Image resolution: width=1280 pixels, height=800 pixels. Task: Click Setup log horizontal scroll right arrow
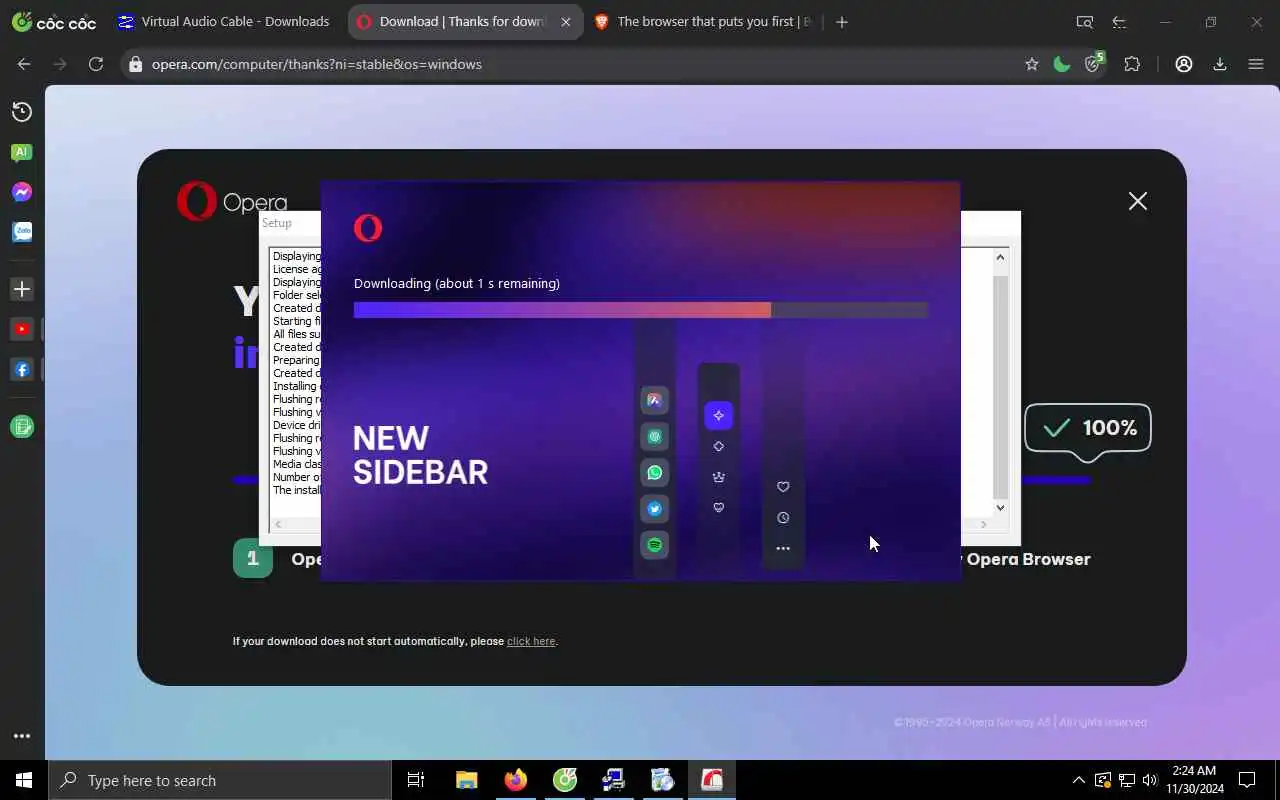(x=984, y=524)
